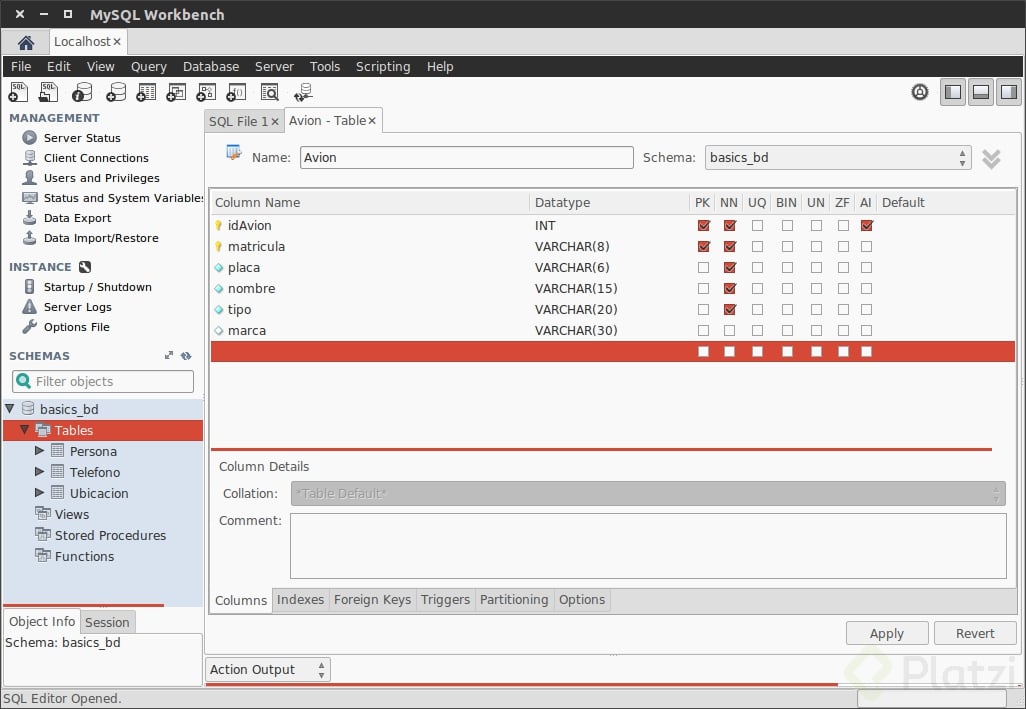Switch to SQL File 1 tab
Screen dimensions: 1026x709
(238, 122)
